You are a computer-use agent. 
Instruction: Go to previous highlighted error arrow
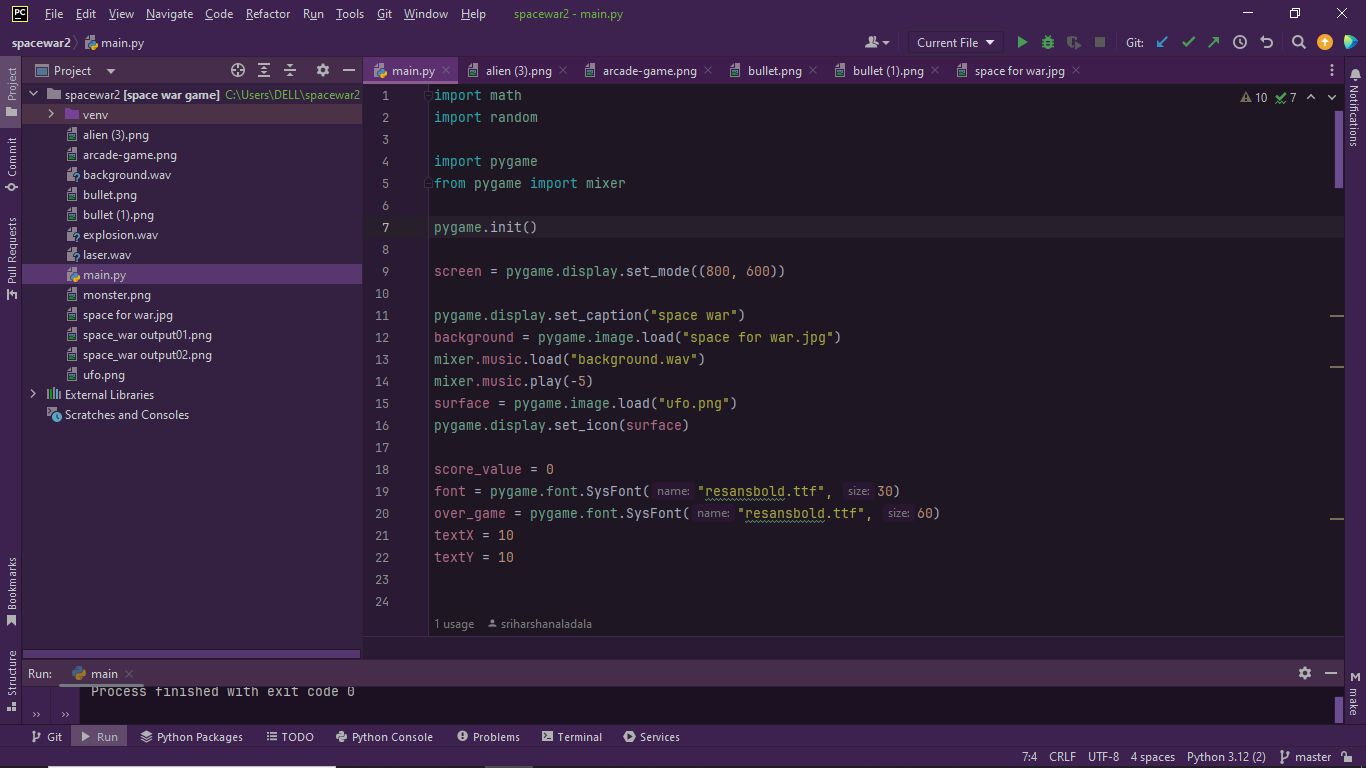tap(1311, 97)
